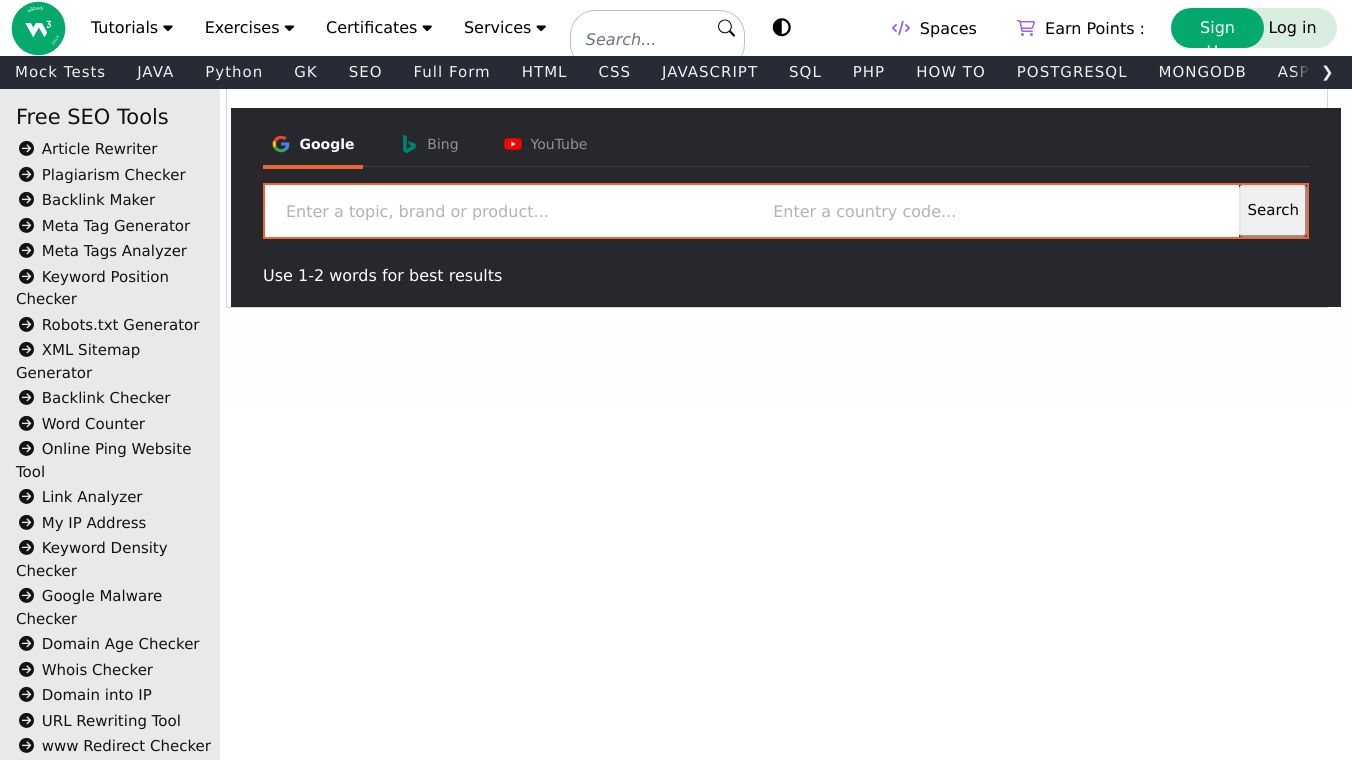Open Full Form in the topics bar
Screen dimensions: 1352x760
[x=452, y=72]
